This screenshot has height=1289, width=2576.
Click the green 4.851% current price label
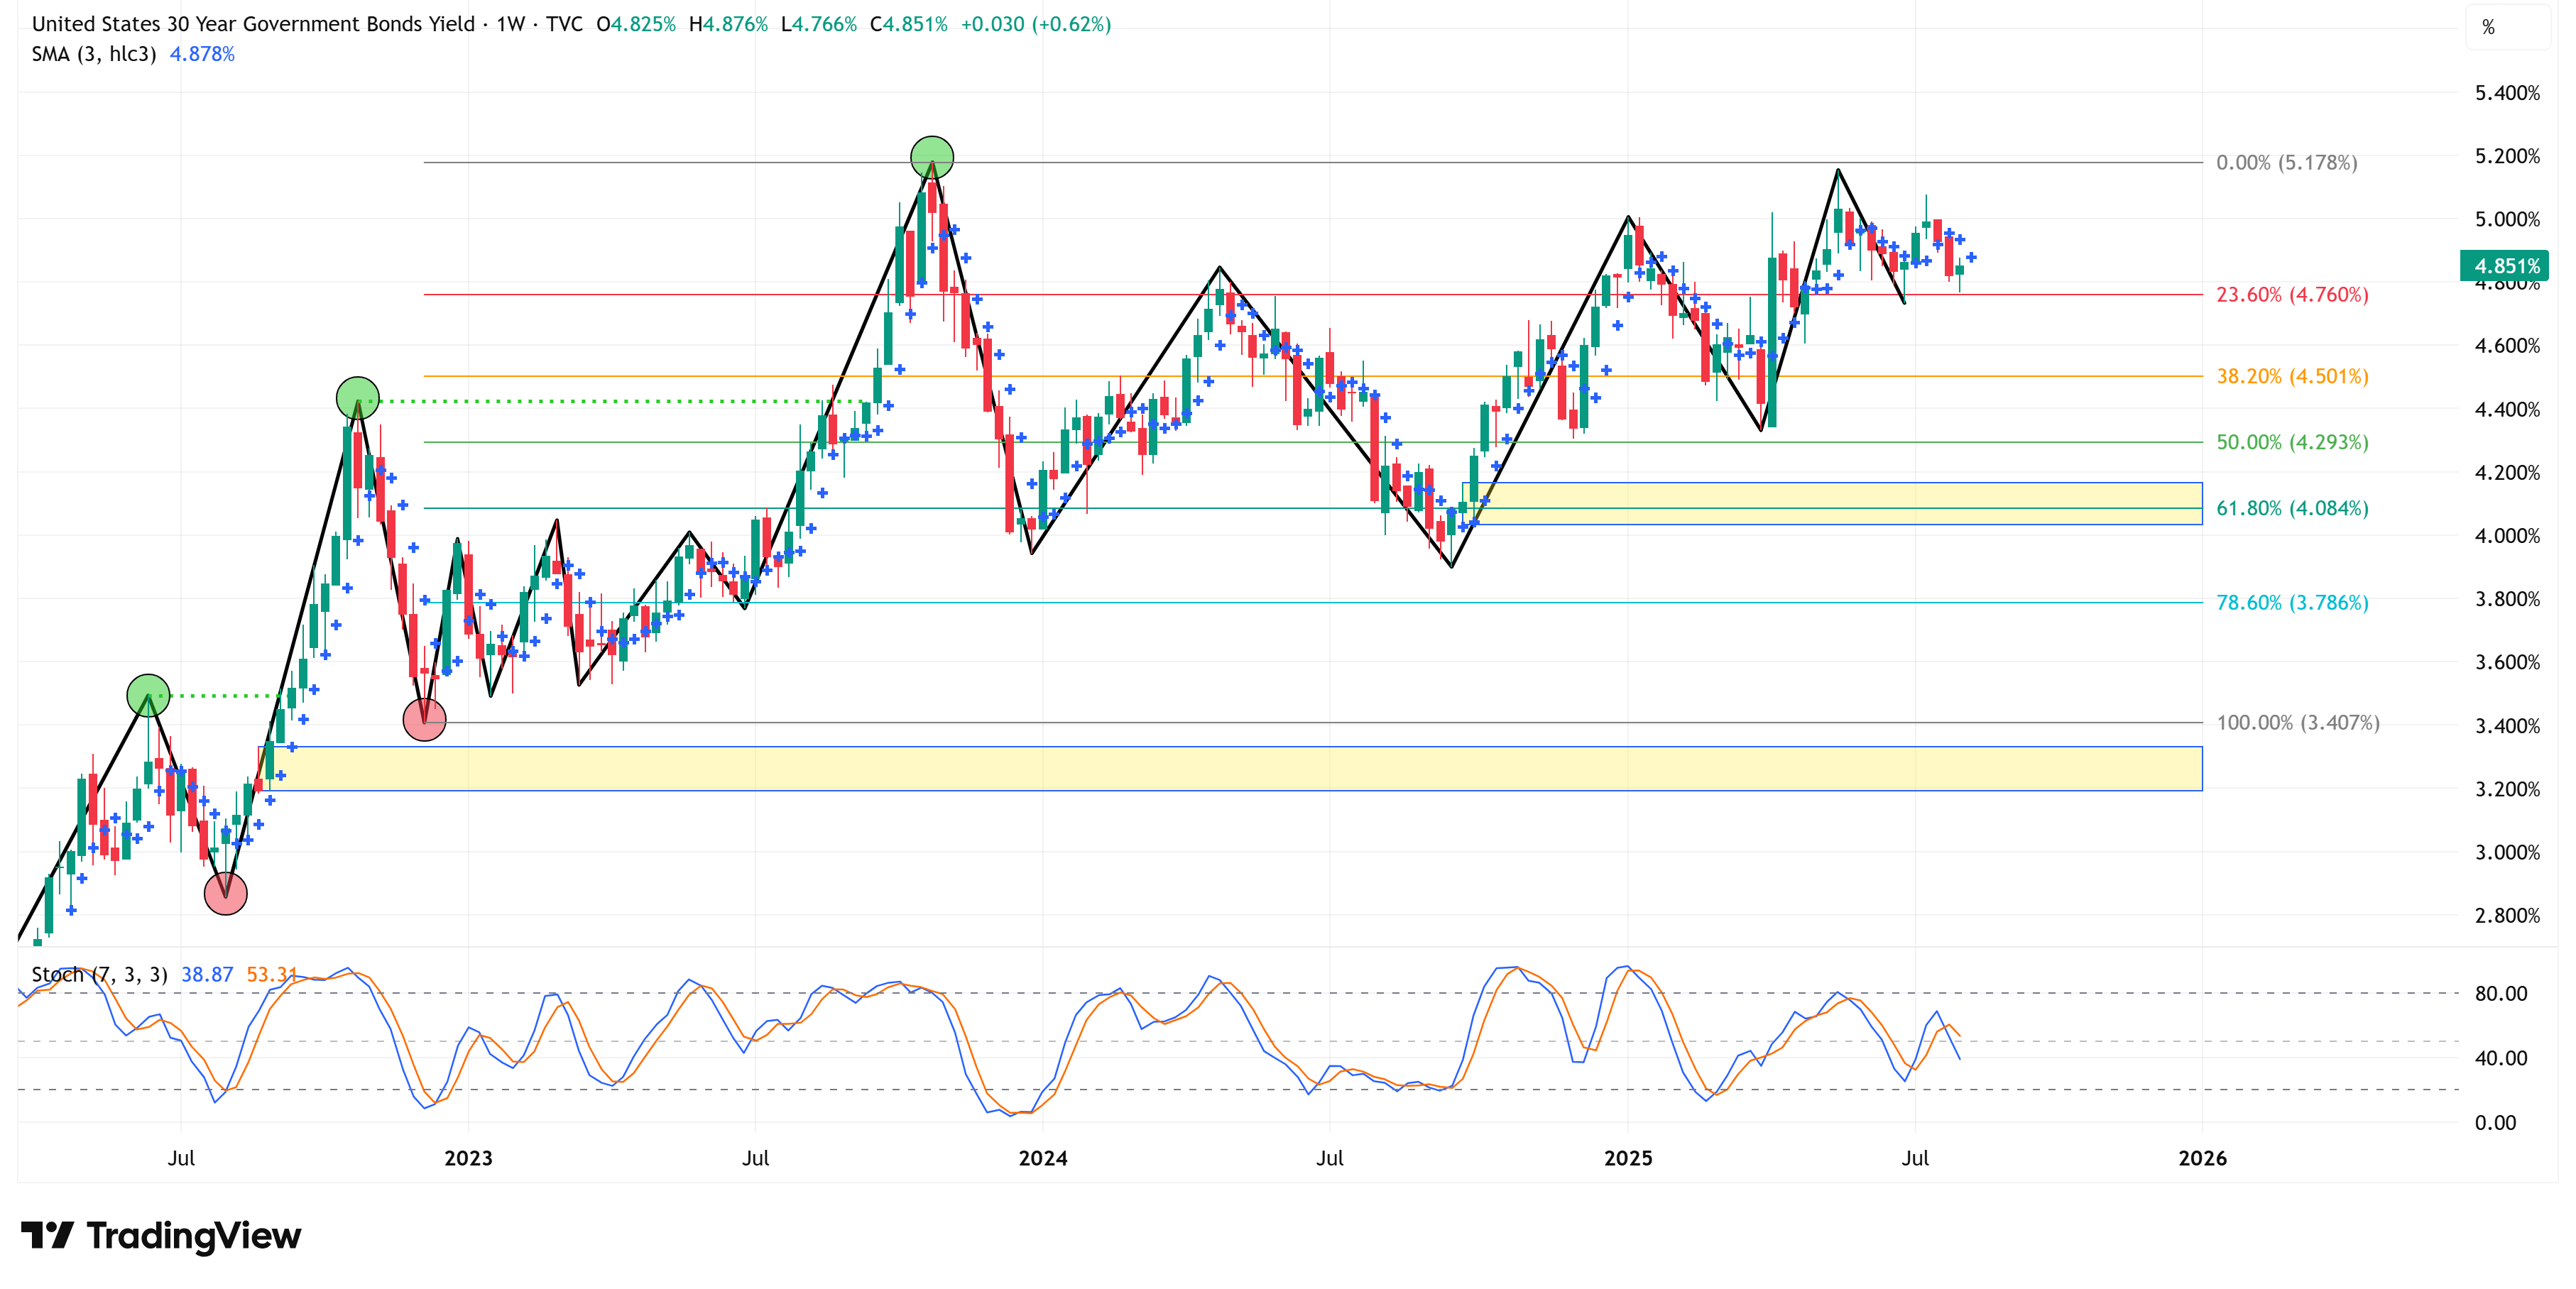point(2504,266)
